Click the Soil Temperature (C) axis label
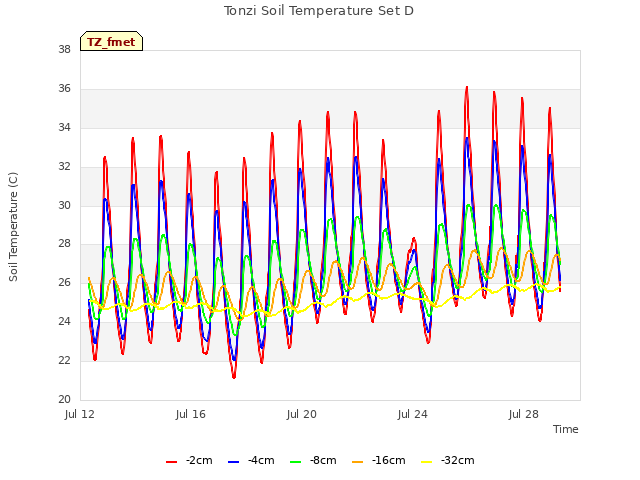Screen dimensions: 640x480 click(x=13, y=227)
